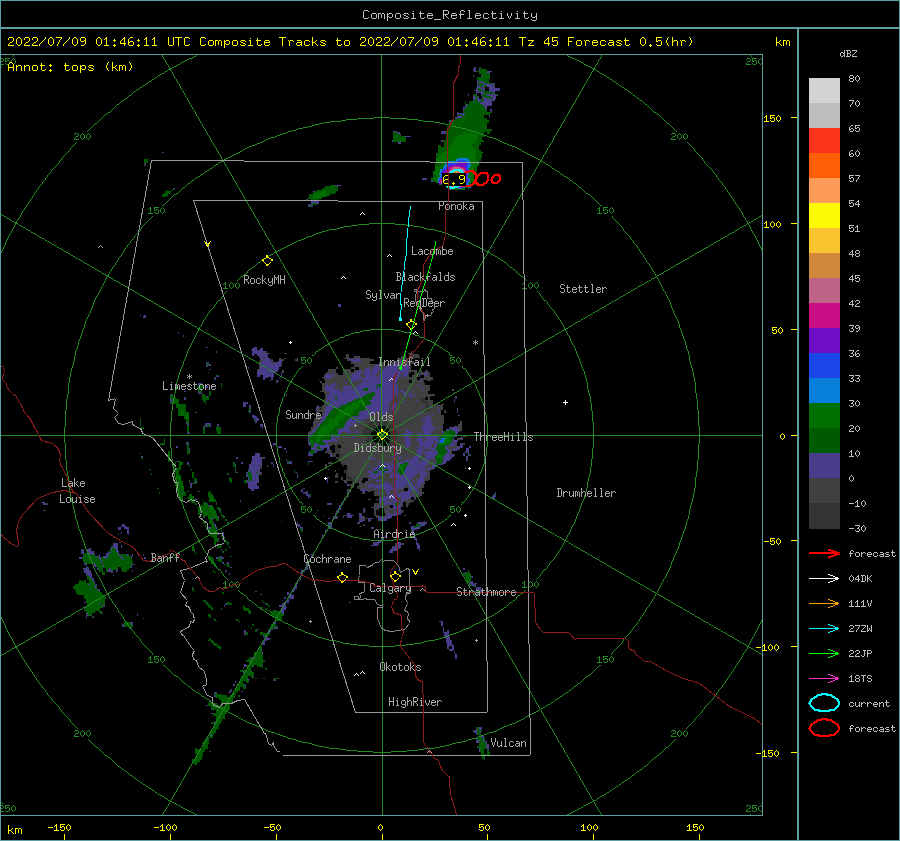Click the red forecast arrow legend icon
The width and height of the screenshot is (900, 841).
pos(824,553)
